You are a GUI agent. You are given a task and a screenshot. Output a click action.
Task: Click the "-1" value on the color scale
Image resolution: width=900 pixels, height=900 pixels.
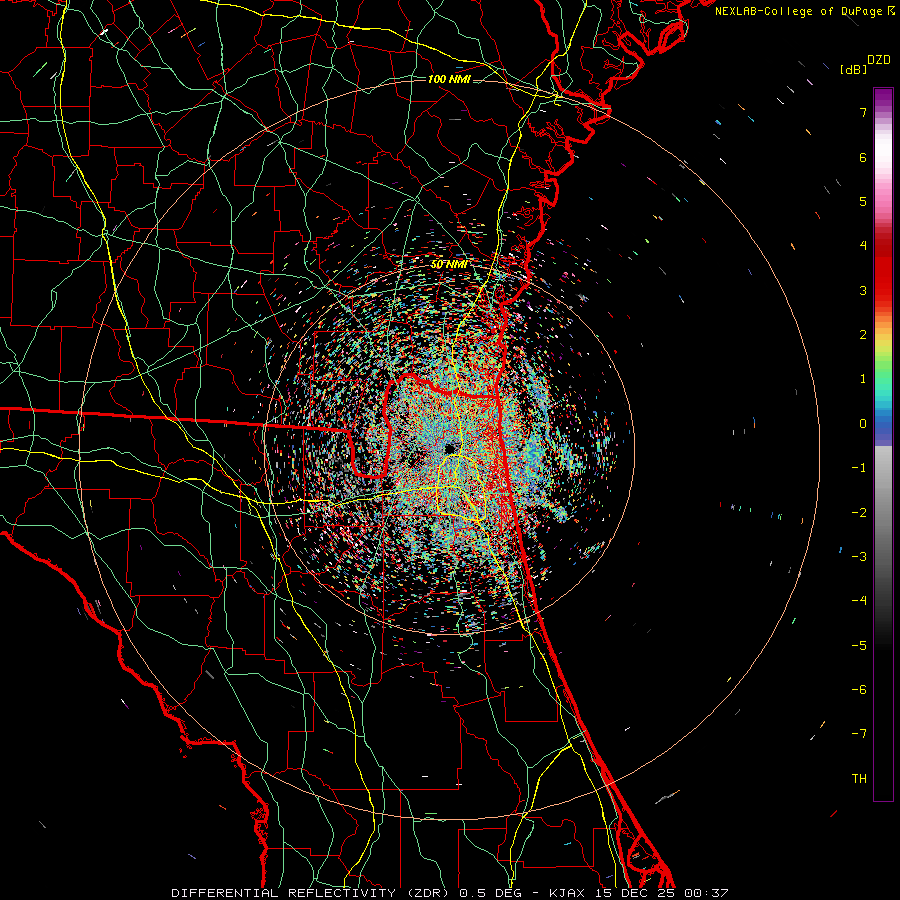[859, 468]
